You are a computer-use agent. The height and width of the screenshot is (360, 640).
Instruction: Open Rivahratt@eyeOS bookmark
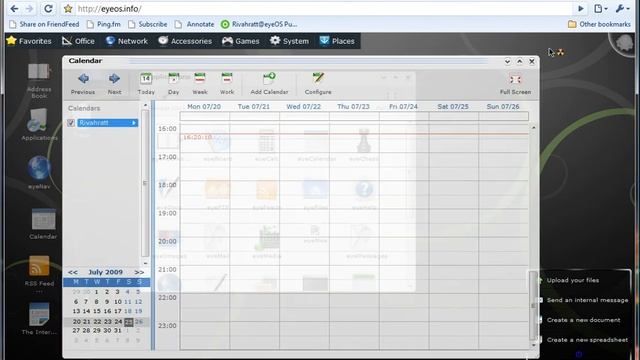pos(259,24)
